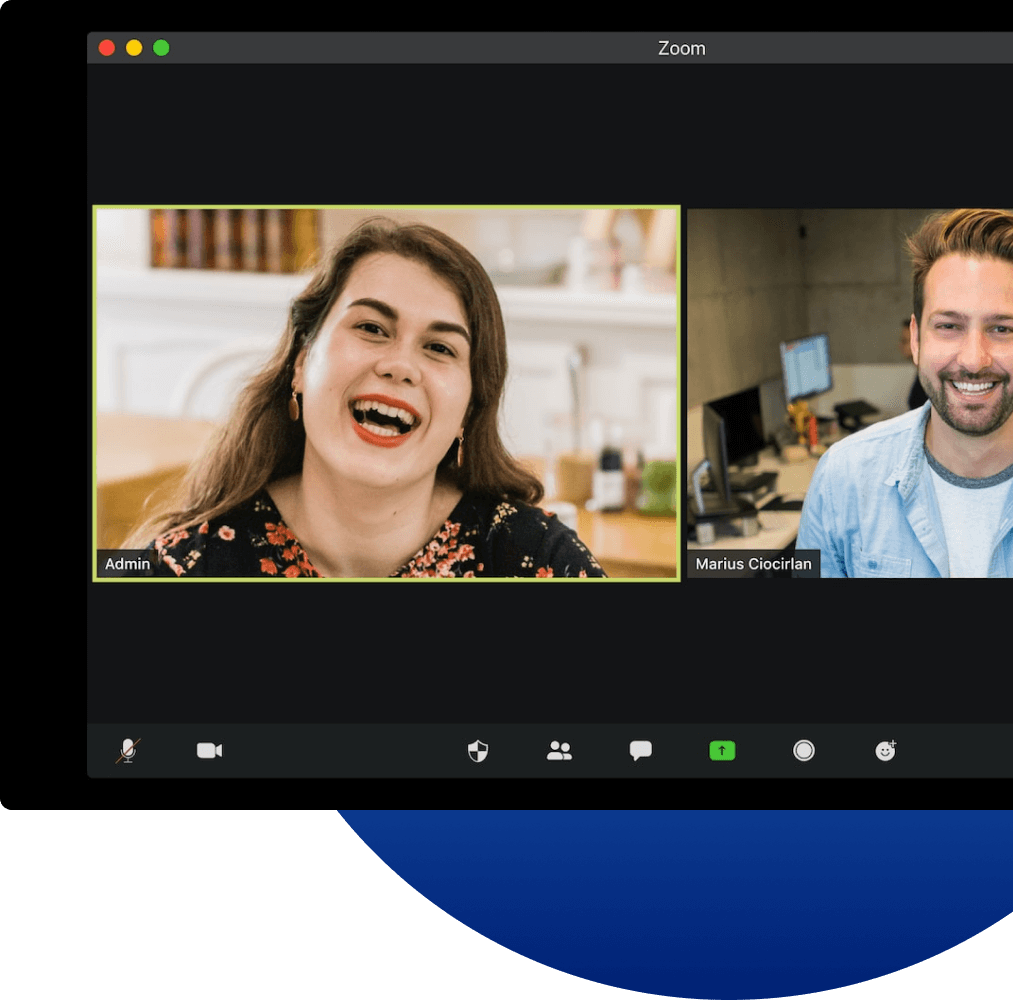Image resolution: width=1013 pixels, height=1000 pixels.
Task: Minimize the Zoom window with the yellow button
Action: click(x=134, y=48)
